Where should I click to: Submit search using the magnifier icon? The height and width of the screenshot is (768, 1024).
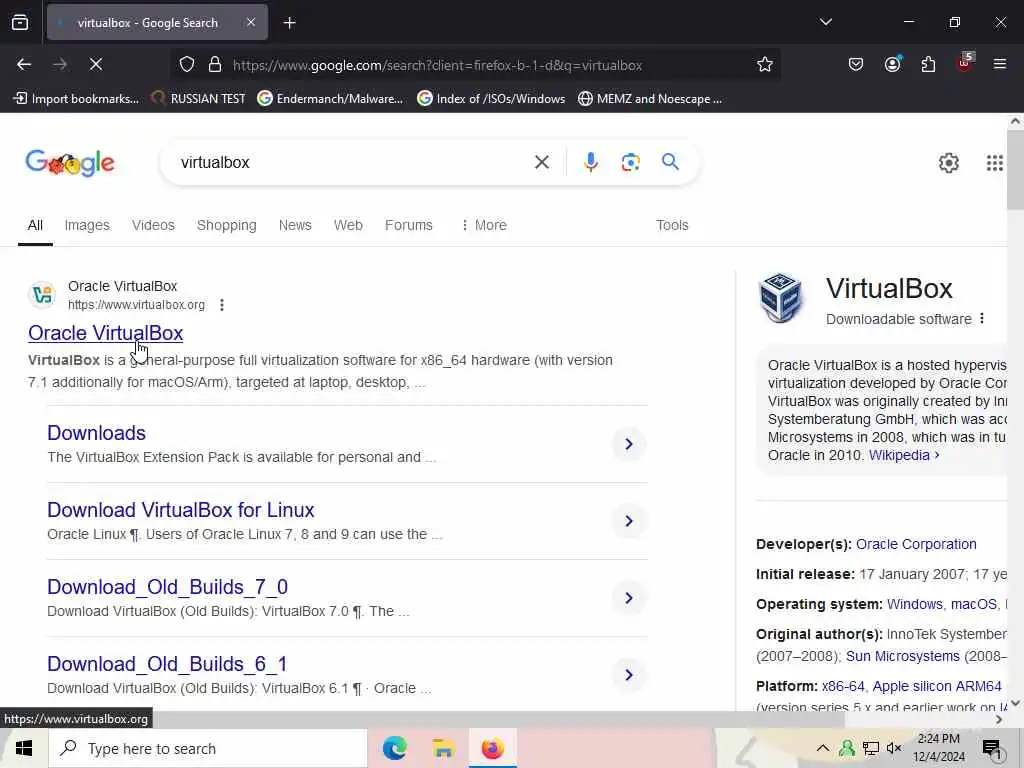coord(670,161)
